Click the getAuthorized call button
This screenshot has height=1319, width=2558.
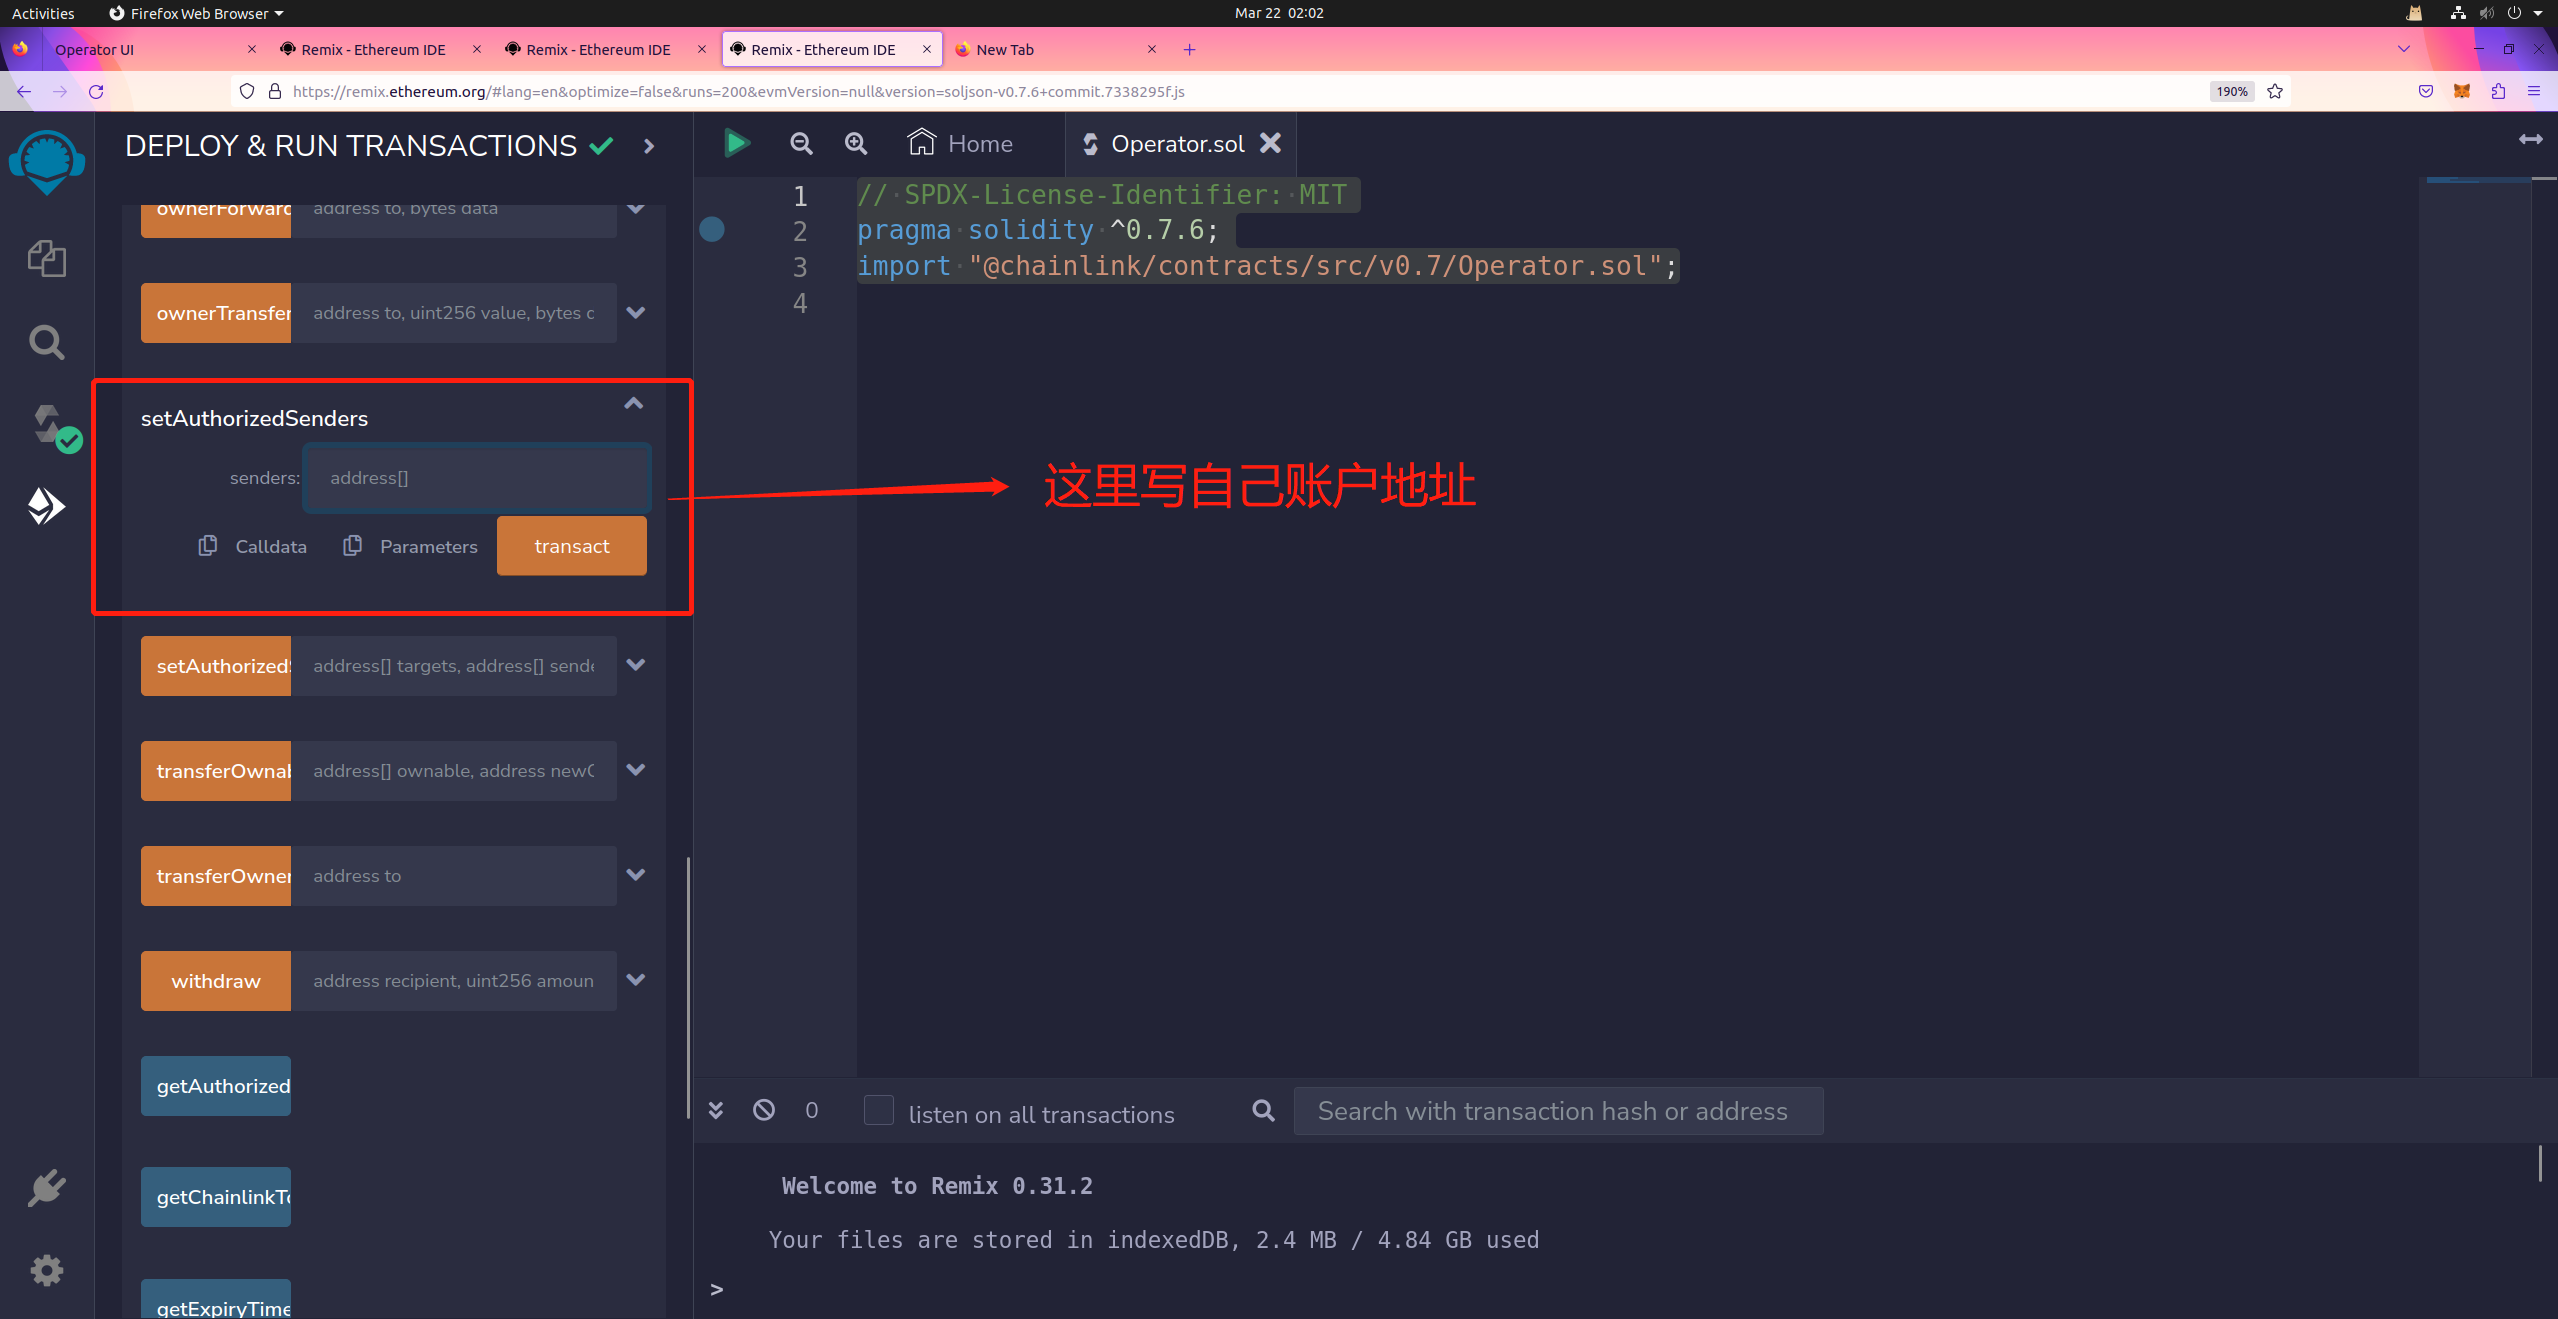pyautogui.click(x=216, y=1086)
